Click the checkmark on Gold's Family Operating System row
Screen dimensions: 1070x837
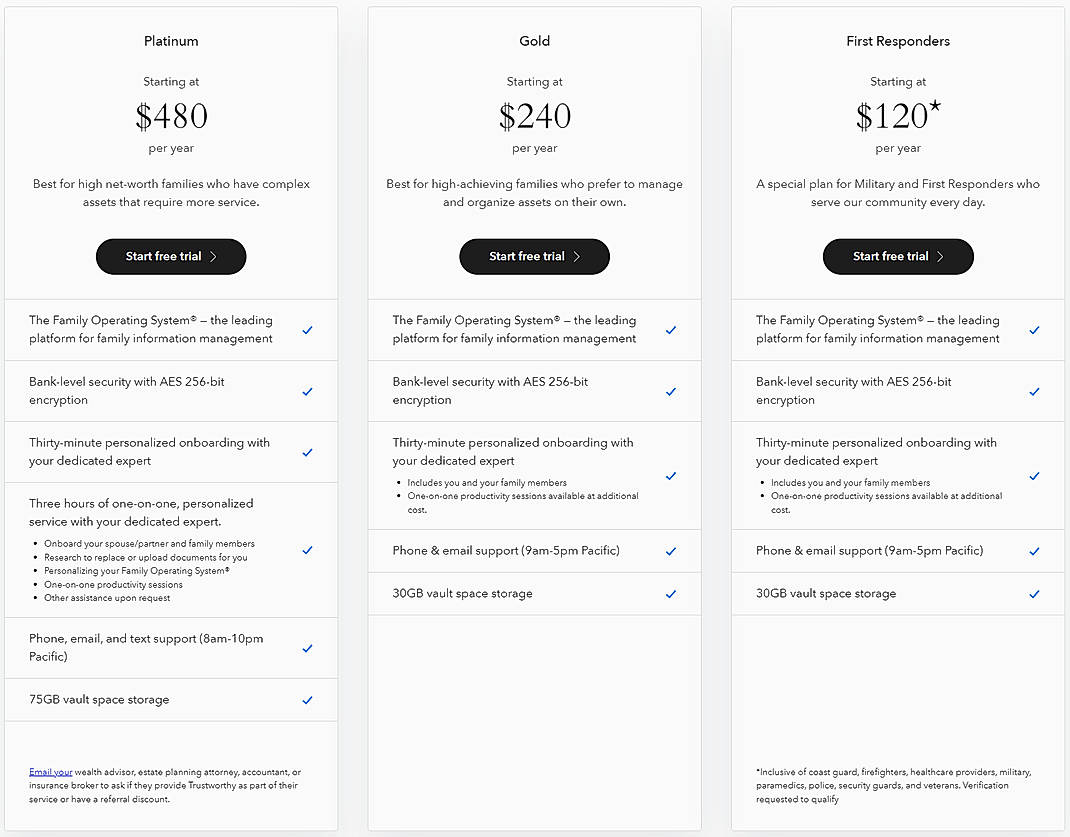(671, 329)
